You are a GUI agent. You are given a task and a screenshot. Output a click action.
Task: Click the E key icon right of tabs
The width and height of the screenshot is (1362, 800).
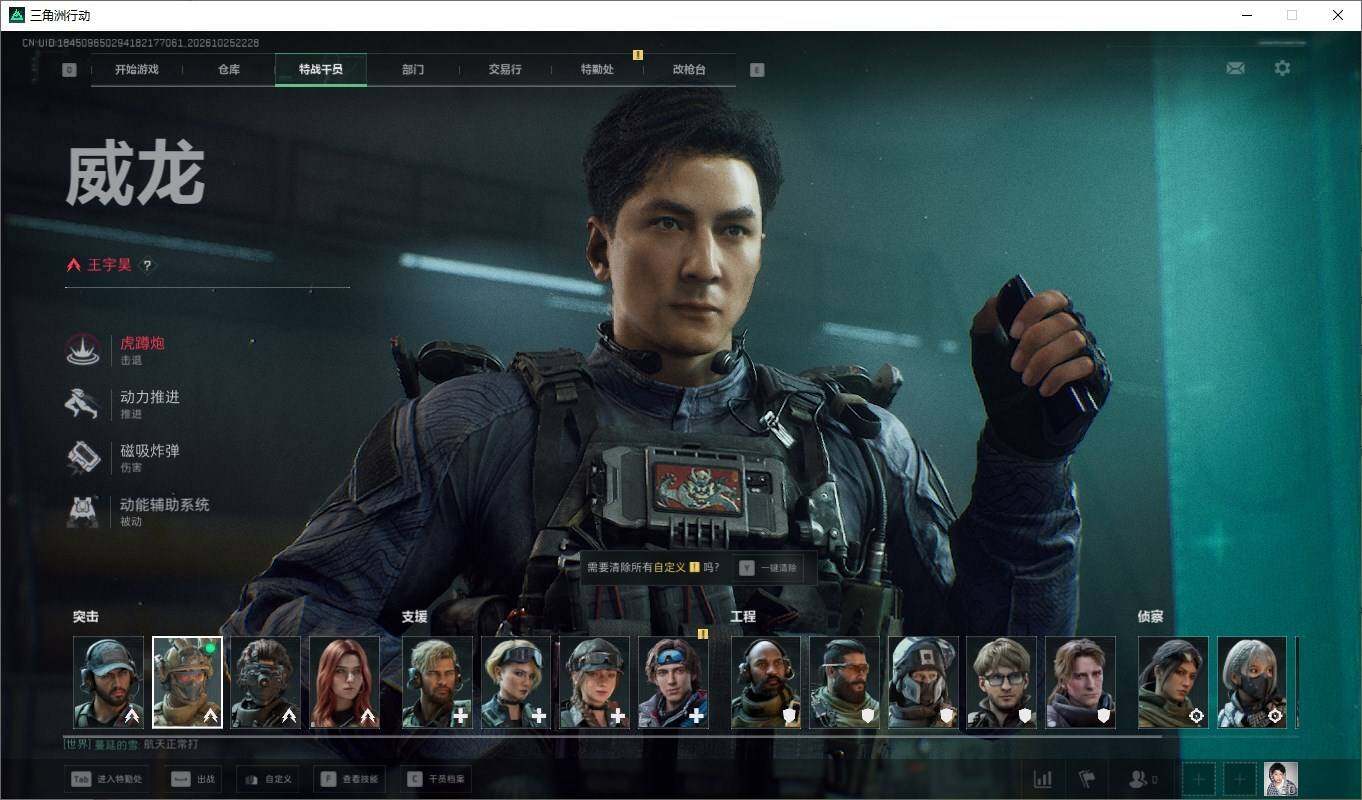[x=757, y=70]
